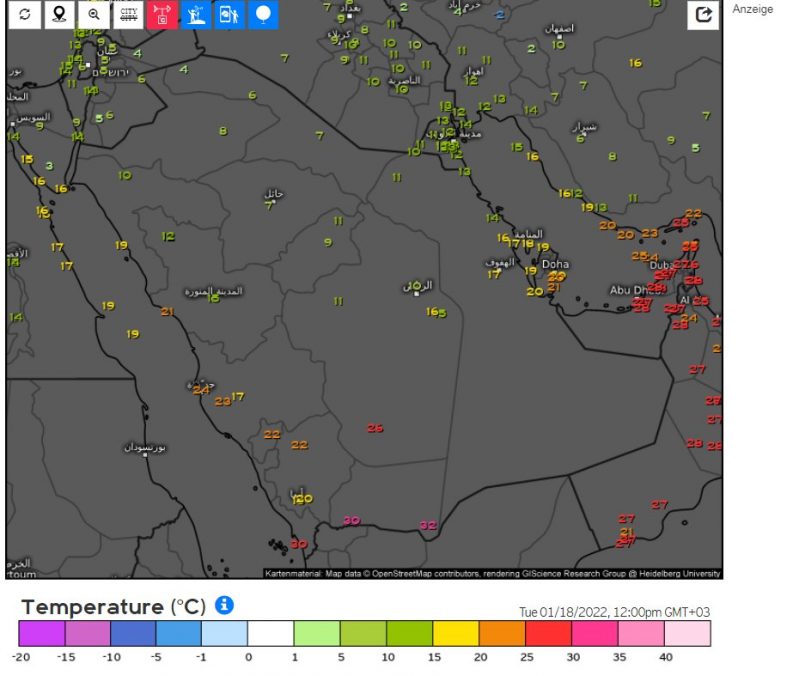Screen dimensions: 799x676
Task: Pick the blue -5 legend swatch
Action: [x=178, y=633]
